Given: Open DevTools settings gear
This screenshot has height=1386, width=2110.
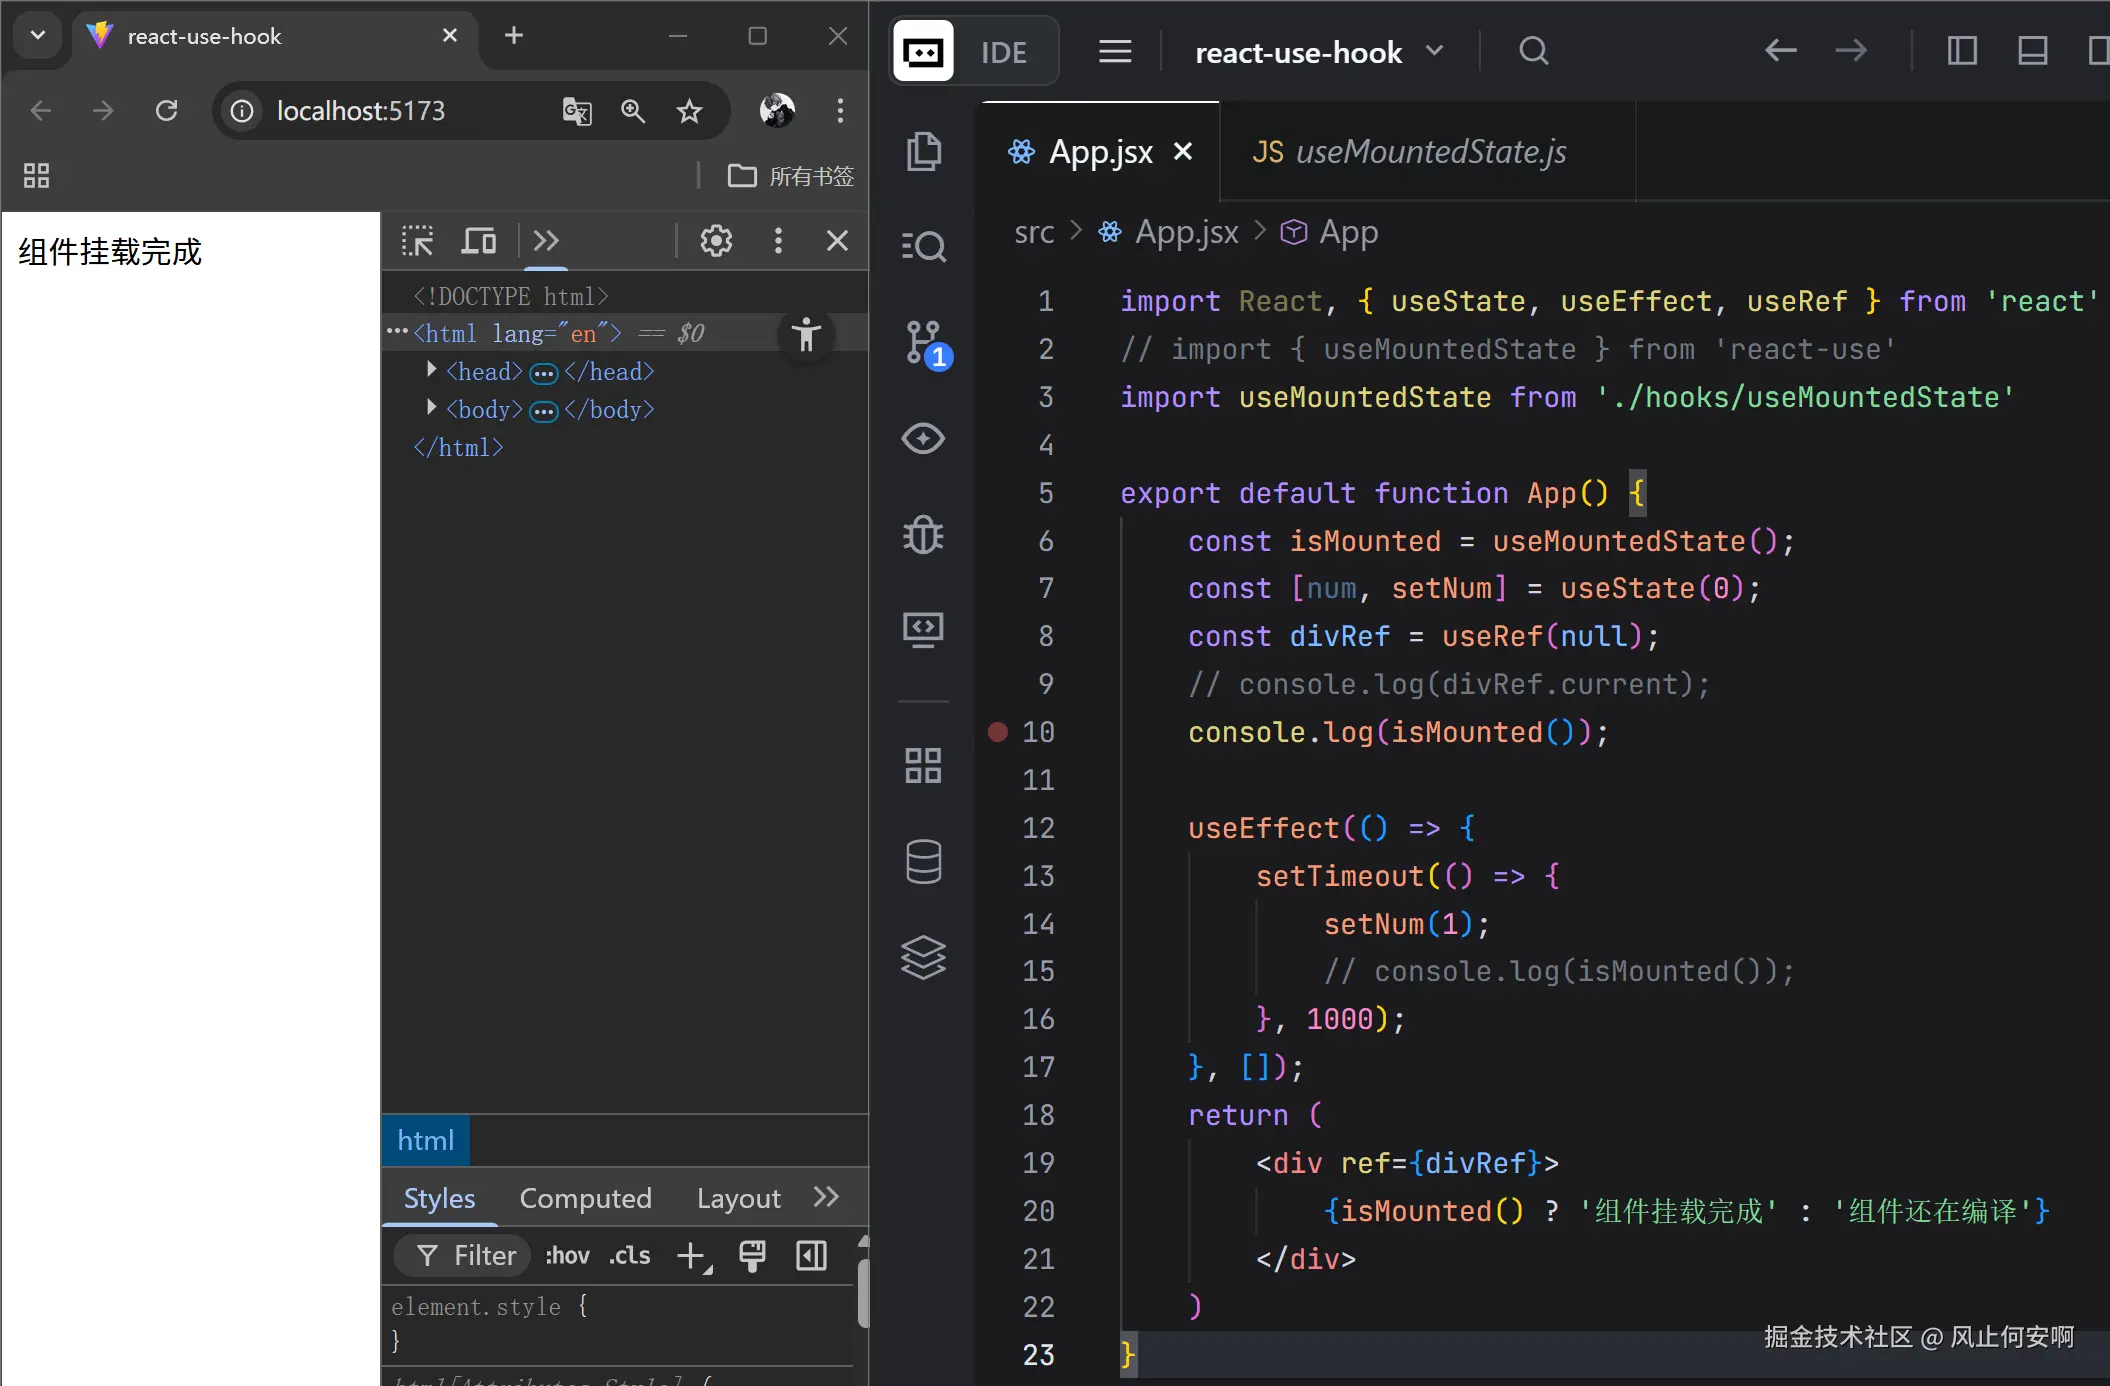Looking at the screenshot, I should (x=716, y=241).
